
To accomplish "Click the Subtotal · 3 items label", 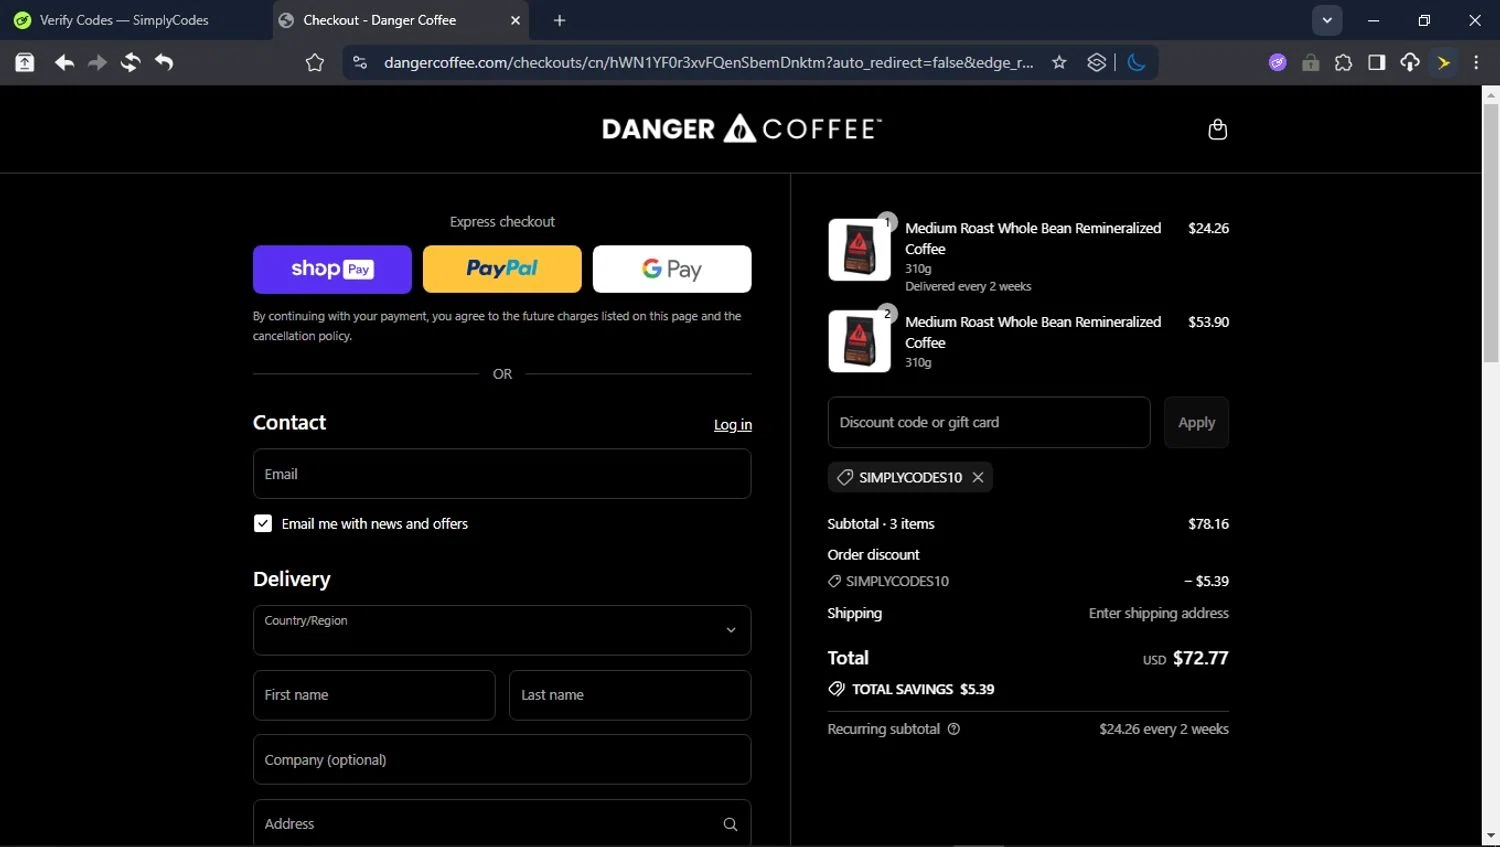I will click(x=881, y=524).
